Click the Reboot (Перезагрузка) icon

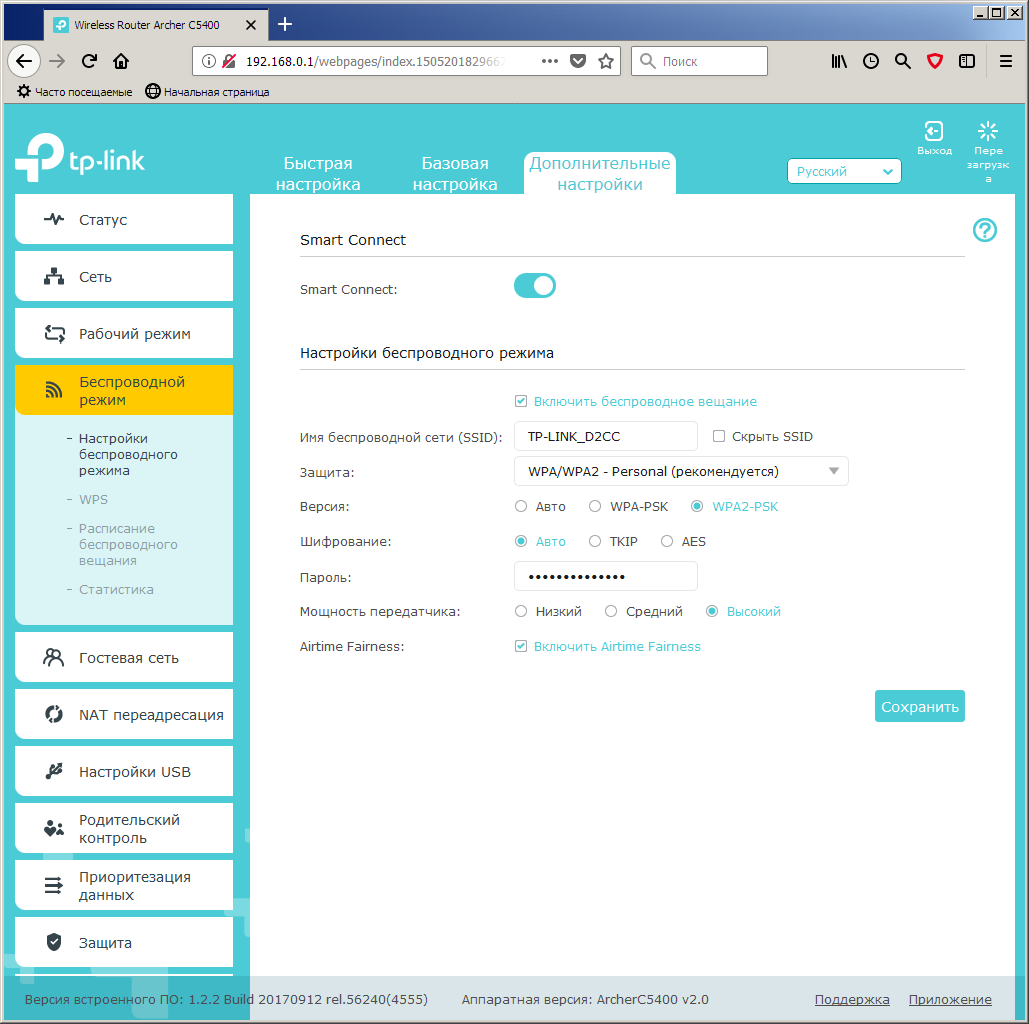tap(988, 132)
